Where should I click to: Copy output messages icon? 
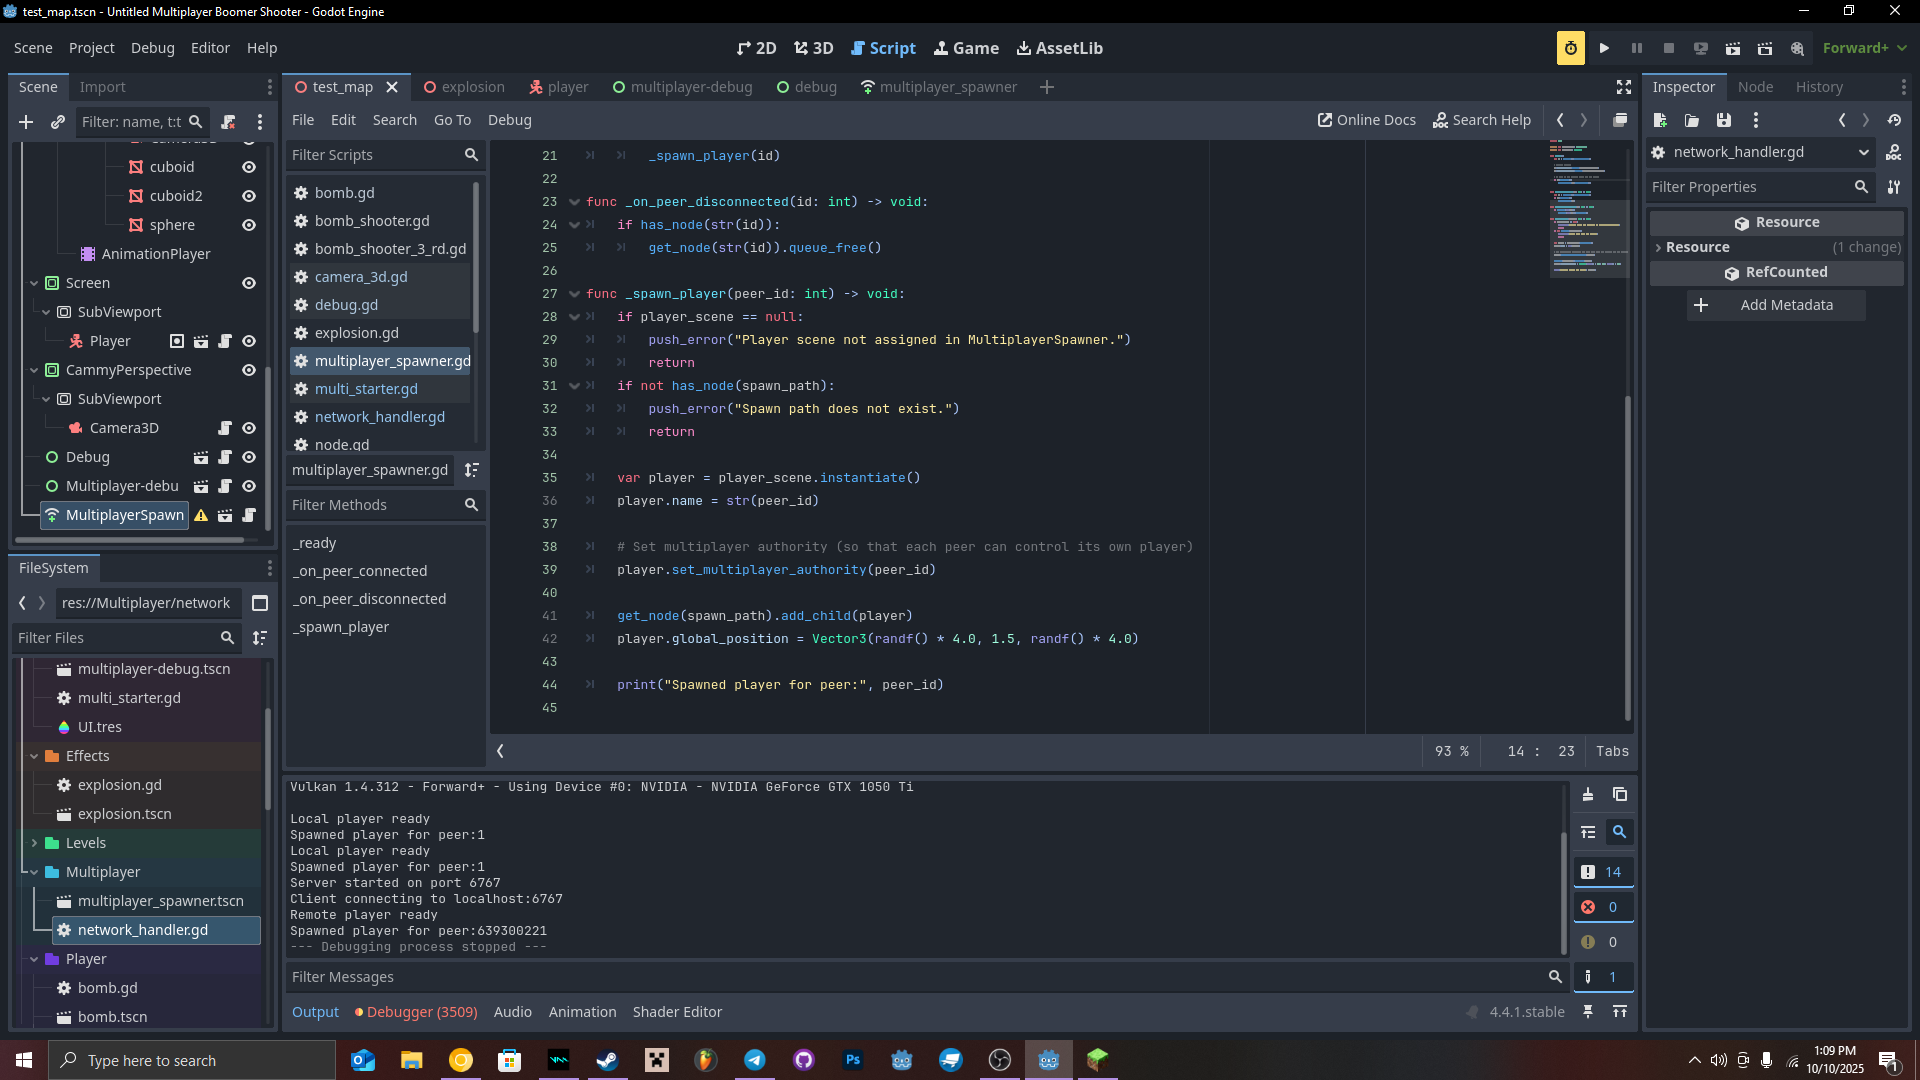(x=1620, y=795)
